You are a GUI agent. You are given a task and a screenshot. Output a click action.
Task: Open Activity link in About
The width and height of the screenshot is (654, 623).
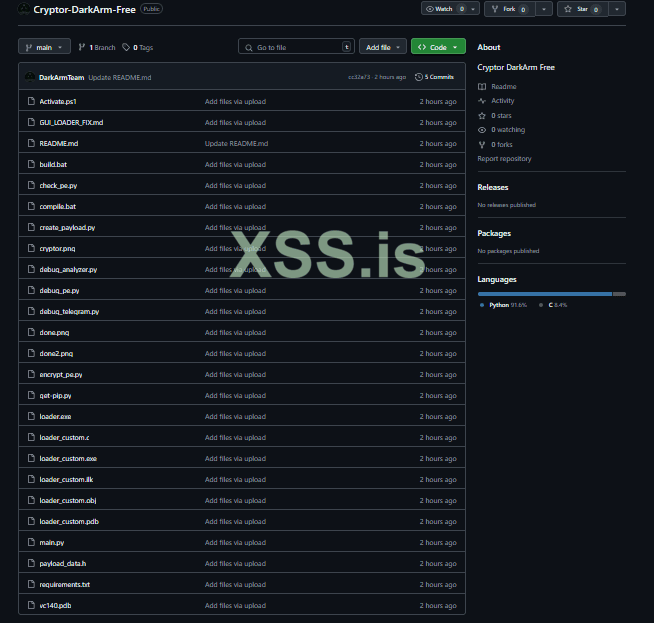coord(503,100)
